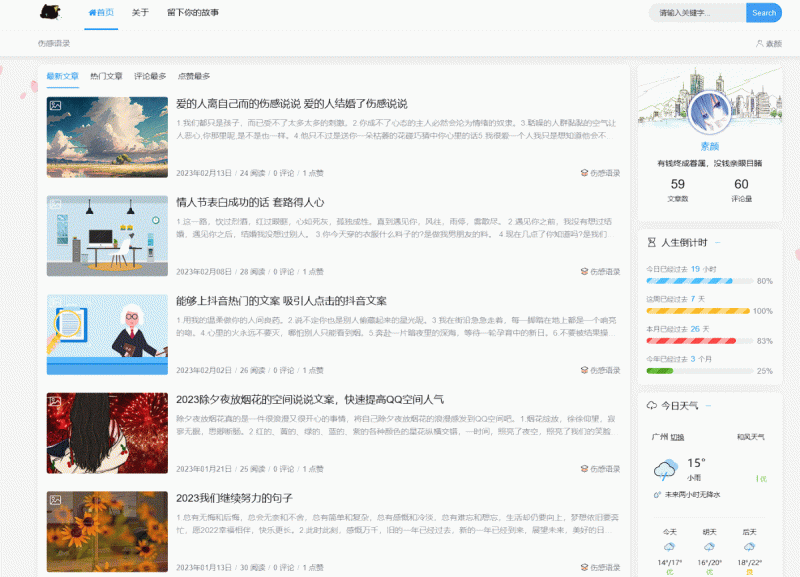Click the tag icon beside 伤感语录 on first article

click(583, 172)
